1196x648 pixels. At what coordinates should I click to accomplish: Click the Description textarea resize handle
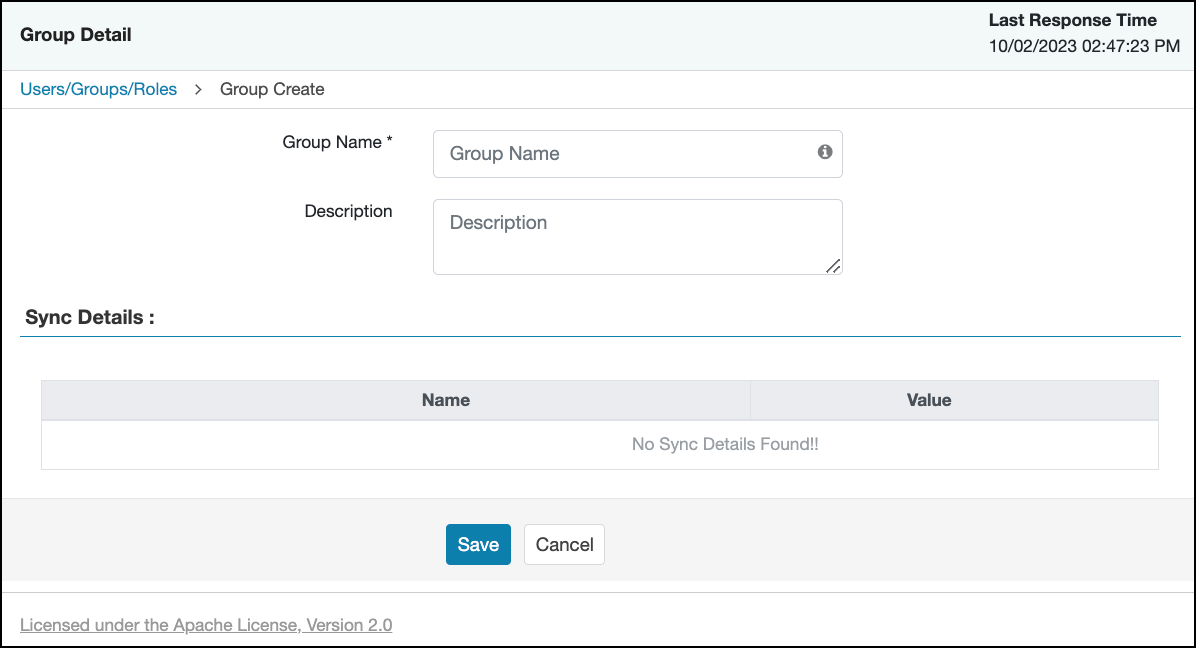click(833, 265)
